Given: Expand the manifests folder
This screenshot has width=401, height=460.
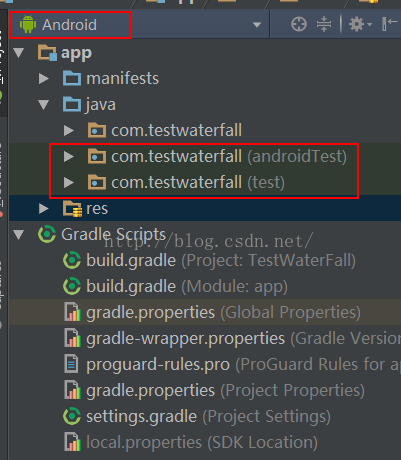Looking at the screenshot, I should coord(44,79).
